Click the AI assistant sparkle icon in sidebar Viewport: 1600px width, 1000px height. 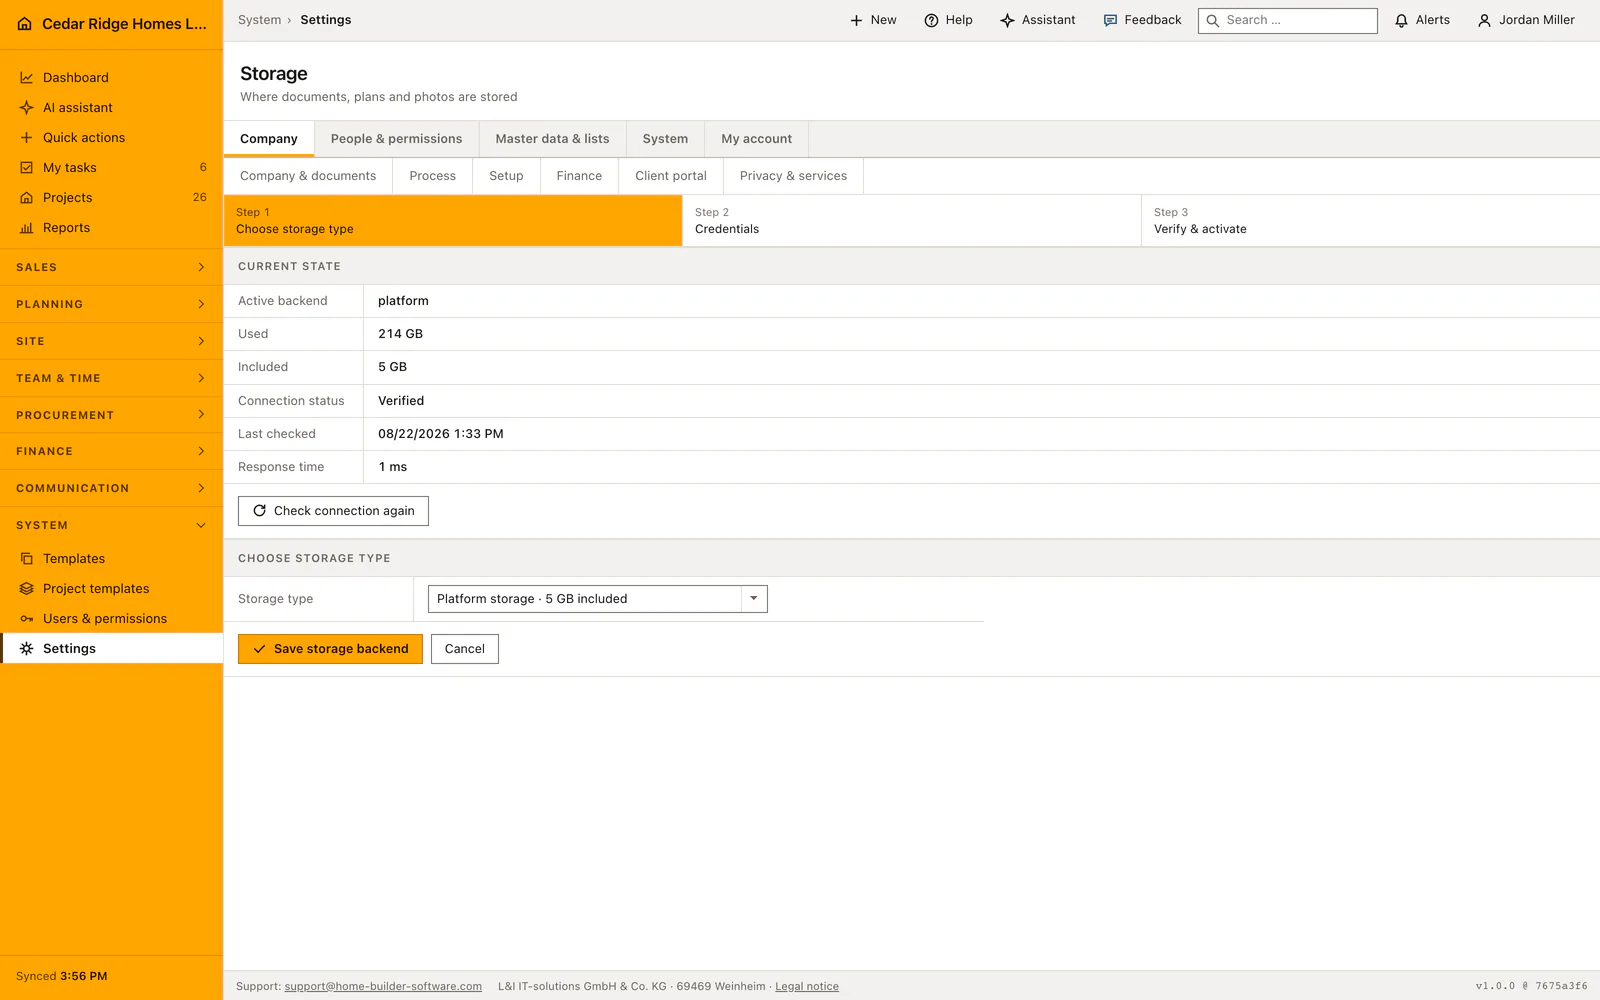coord(27,108)
